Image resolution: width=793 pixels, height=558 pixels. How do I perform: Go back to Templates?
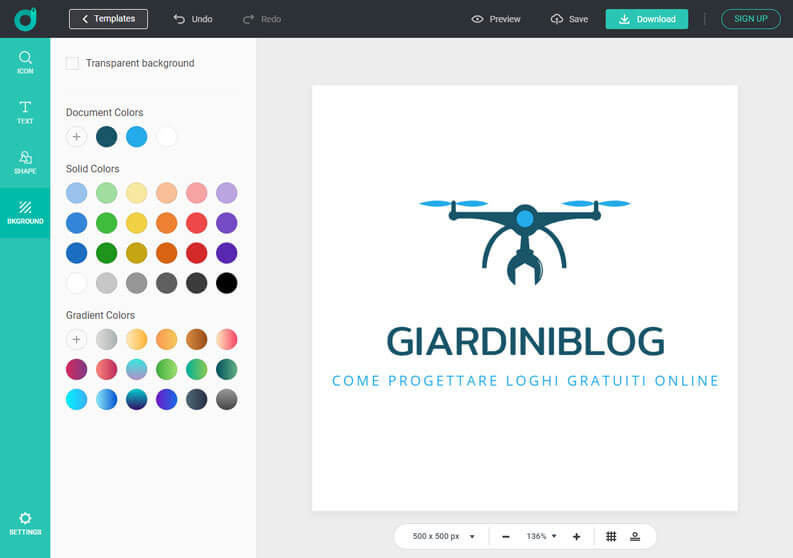tap(108, 19)
